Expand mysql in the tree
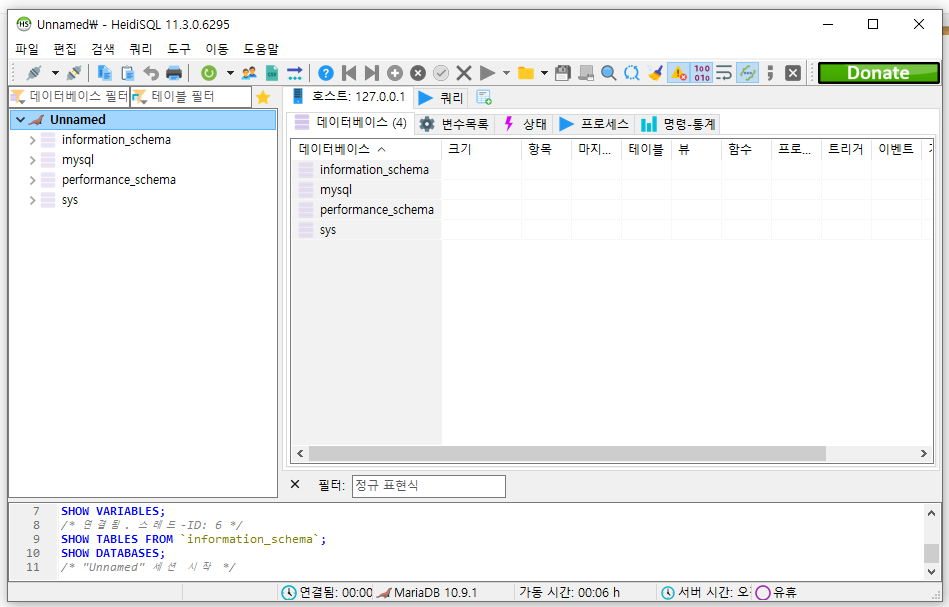Screen dimensions: 949x607 click(x=33, y=160)
